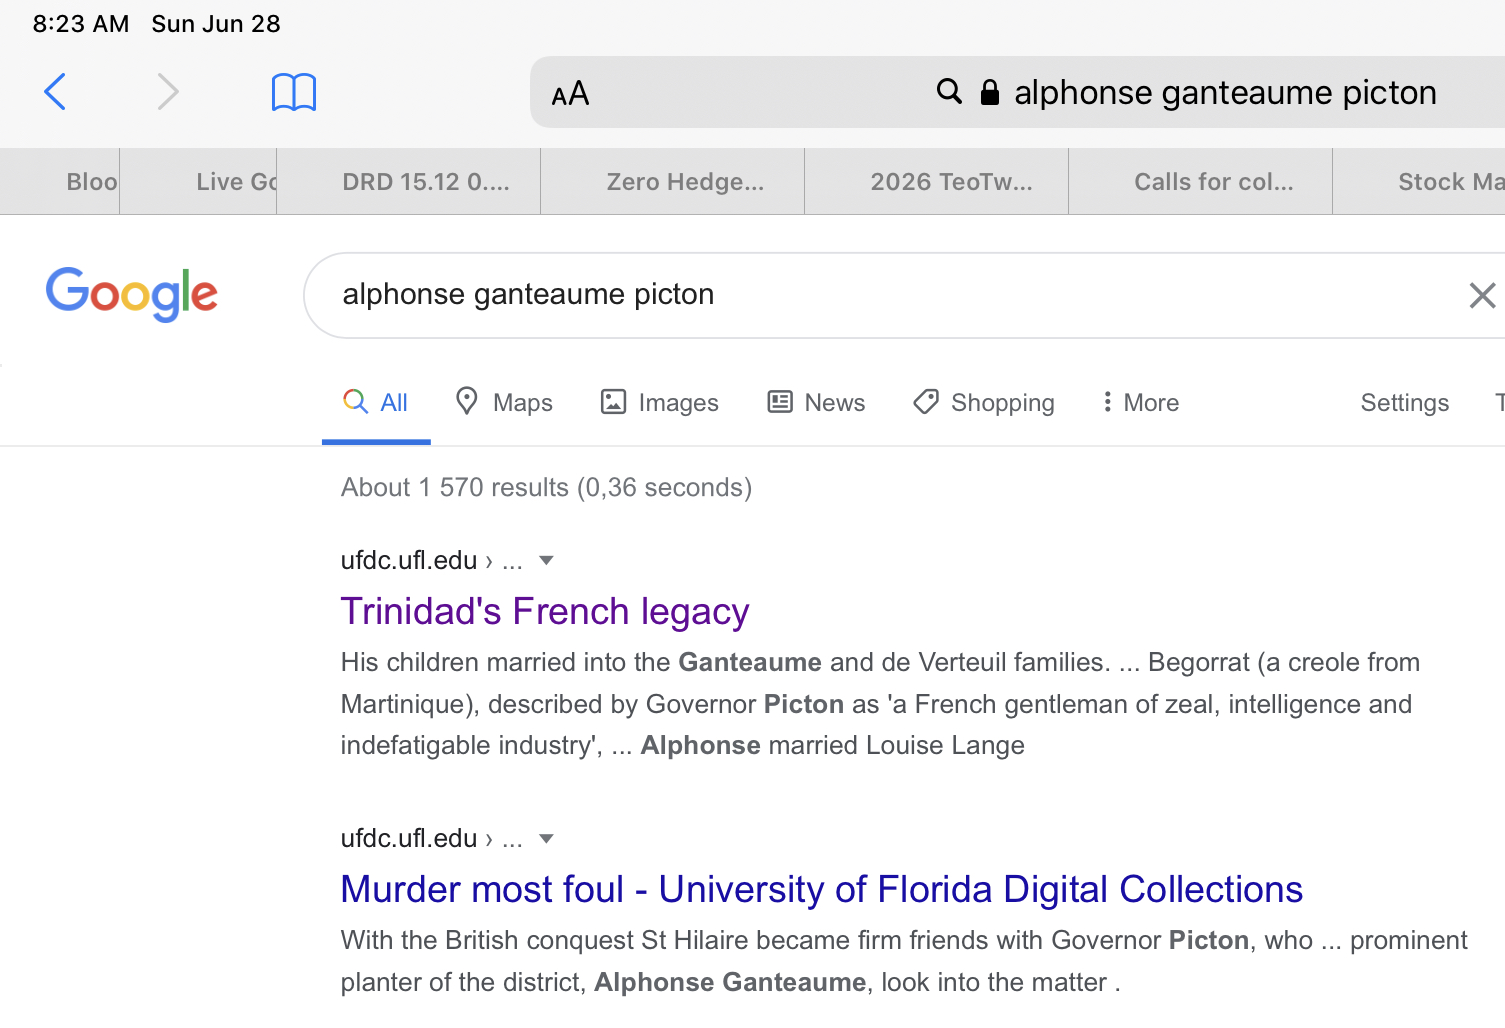The width and height of the screenshot is (1505, 1028).
Task: Tap the Safari back arrow
Action: pyautogui.click(x=56, y=92)
